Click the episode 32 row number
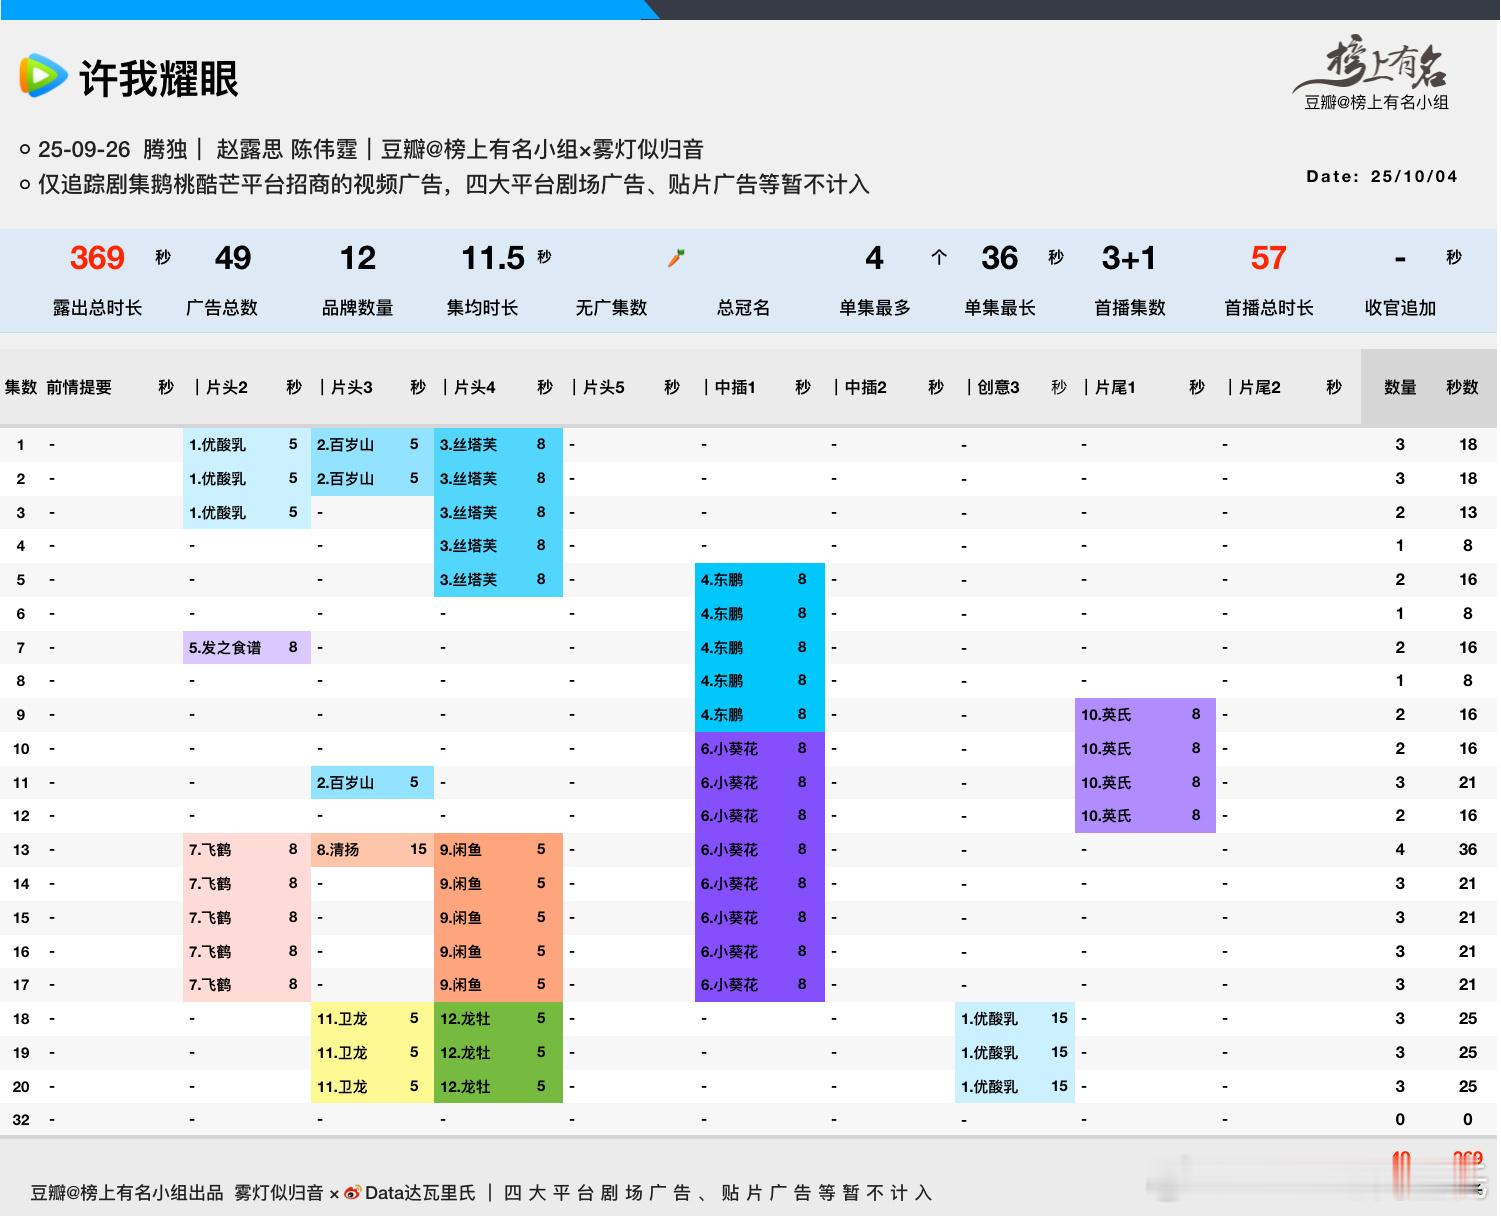1501x1216 pixels. pyautogui.click(x=21, y=1120)
